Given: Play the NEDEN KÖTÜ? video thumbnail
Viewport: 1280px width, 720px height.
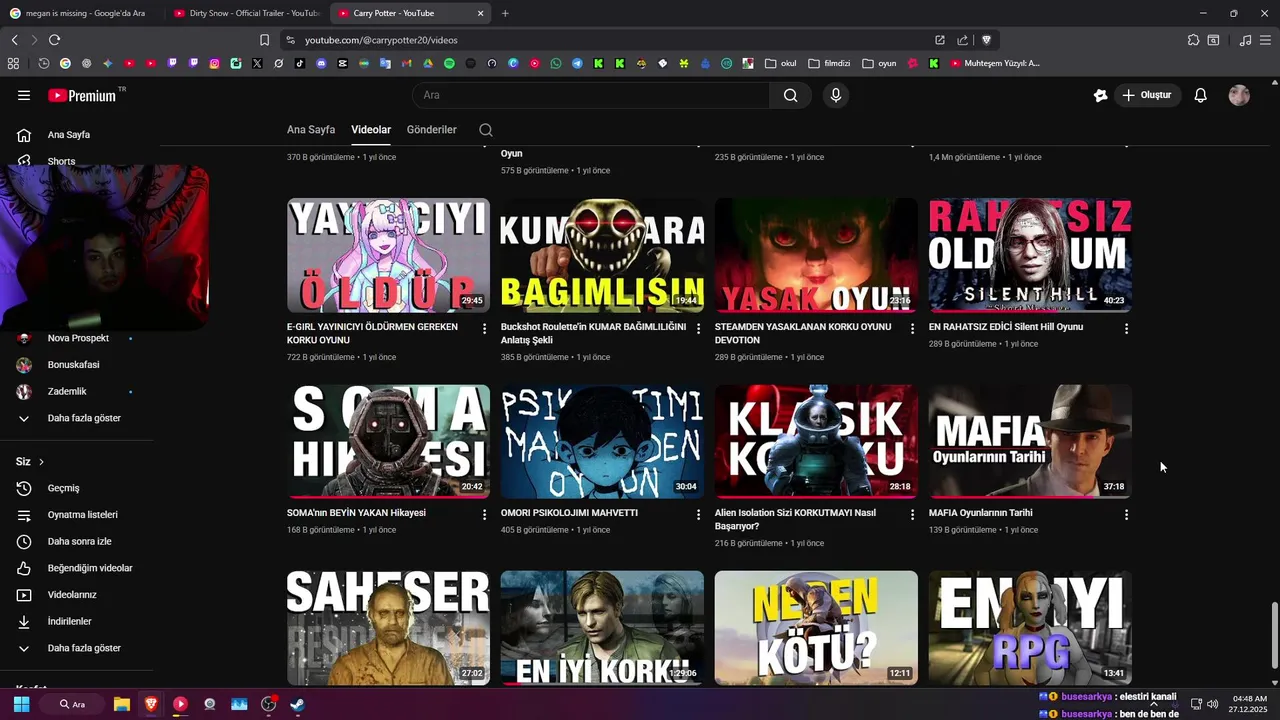Looking at the screenshot, I should 816,627.
